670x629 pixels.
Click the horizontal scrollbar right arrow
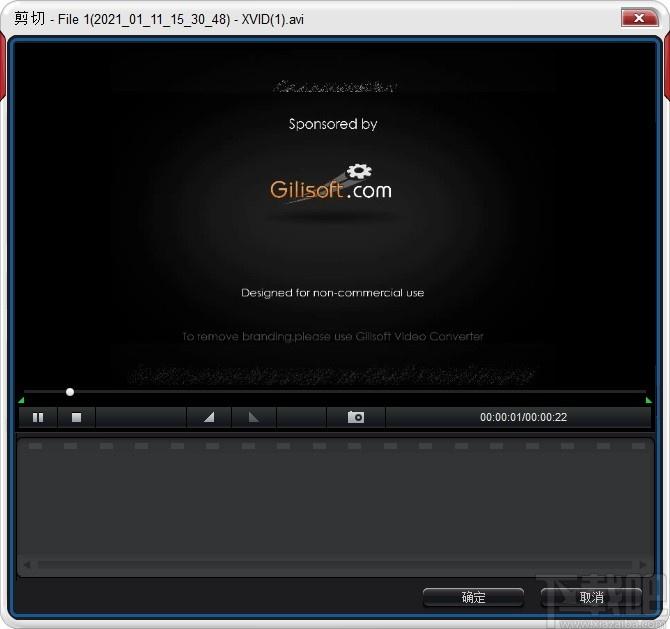tap(643, 565)
